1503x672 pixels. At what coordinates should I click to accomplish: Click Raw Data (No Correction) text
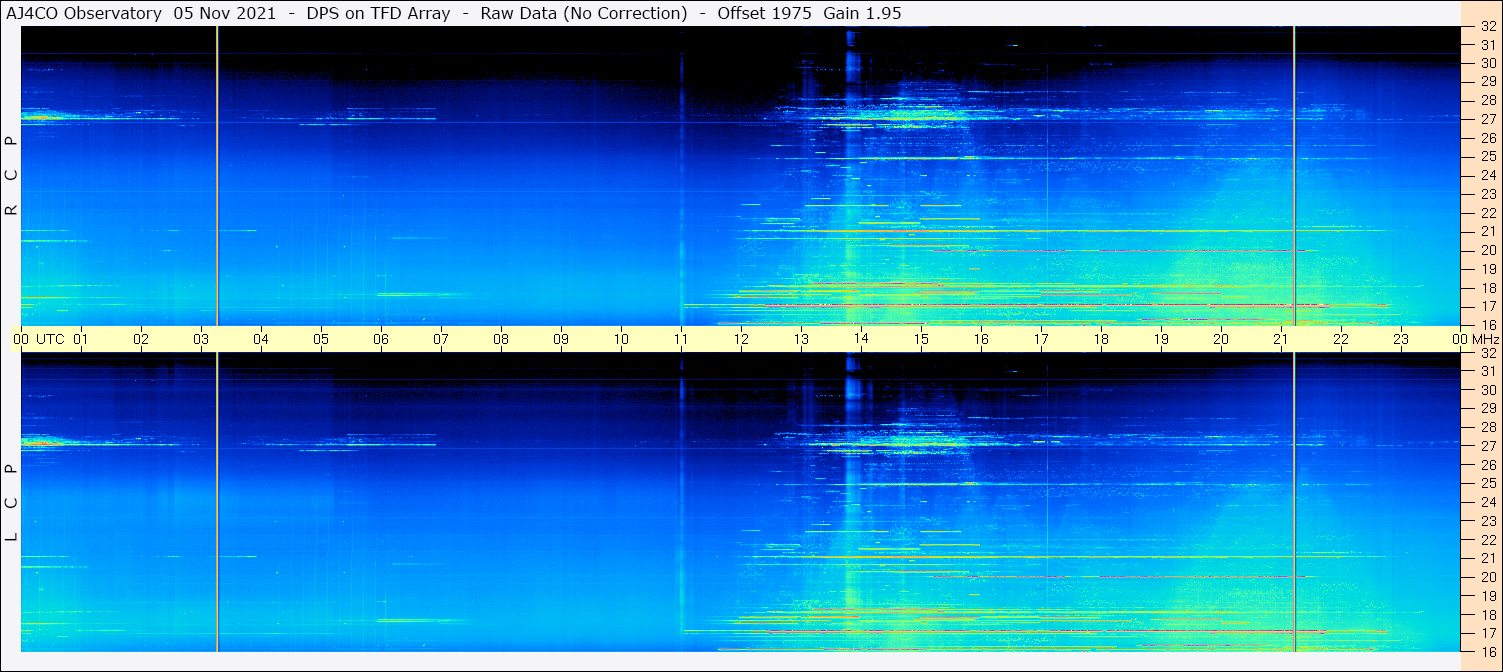click(x=584, y=14)
